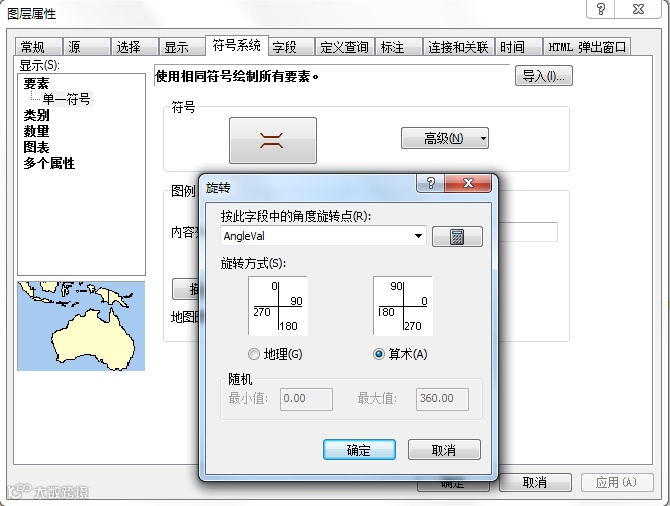Click 导入(I)... button
670x506 pixels.
click(x=544, y=76)
